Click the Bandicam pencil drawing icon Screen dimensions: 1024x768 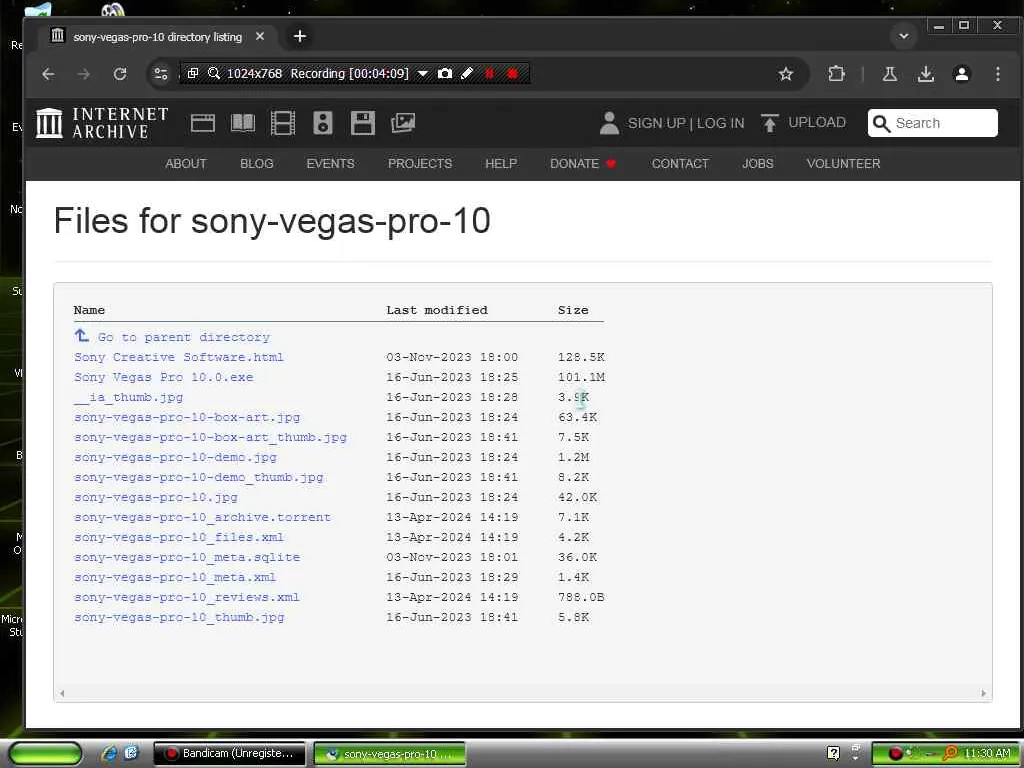click(467, 73)
